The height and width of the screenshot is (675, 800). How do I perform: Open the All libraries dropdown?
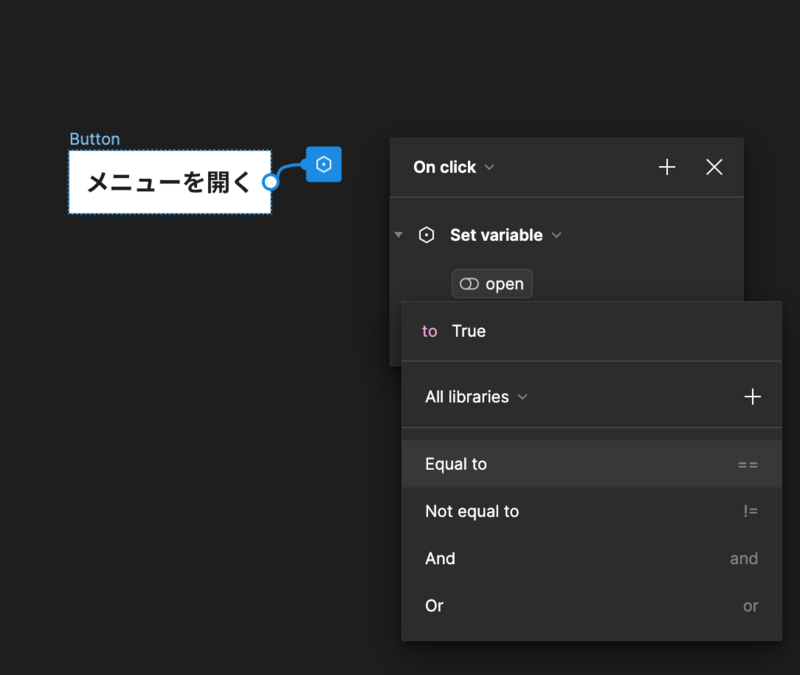(476, 396)
